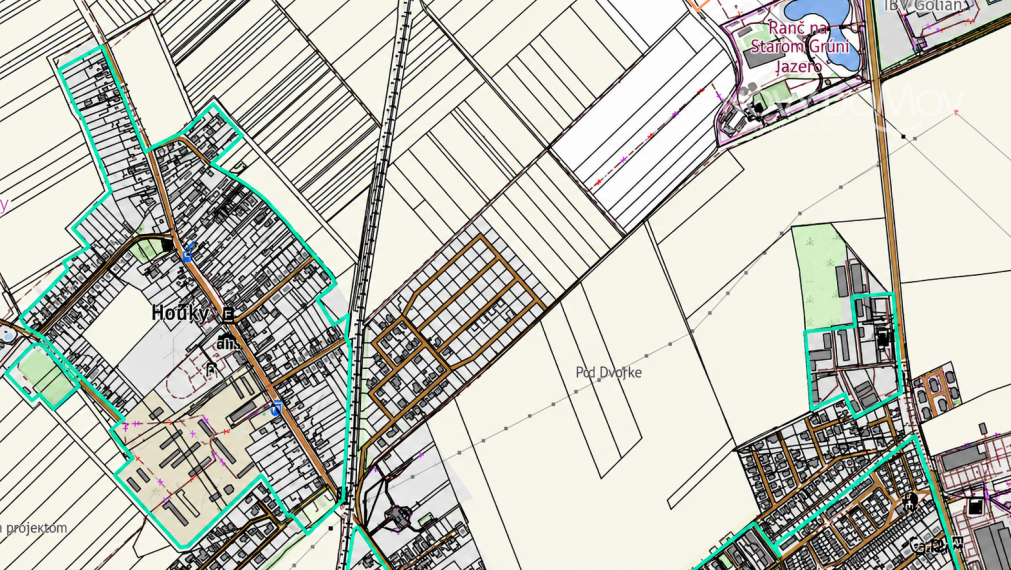Click the black church symbol in southeast settlement
This screenshot has width=1011, height=570.
pos(910,500)
